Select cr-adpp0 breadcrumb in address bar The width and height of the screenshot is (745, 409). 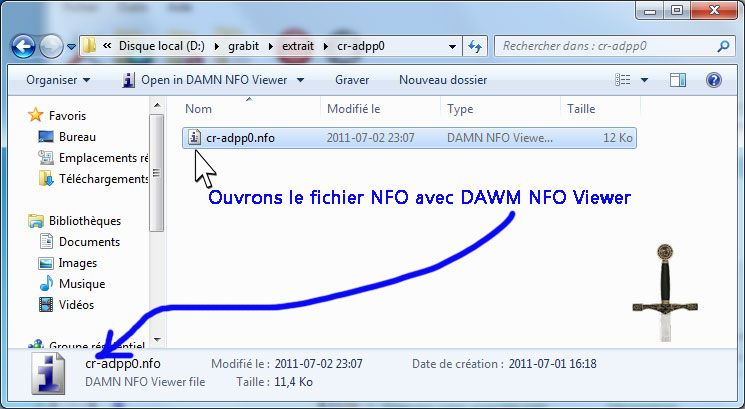pyautogui.click(x=361, y=46)
